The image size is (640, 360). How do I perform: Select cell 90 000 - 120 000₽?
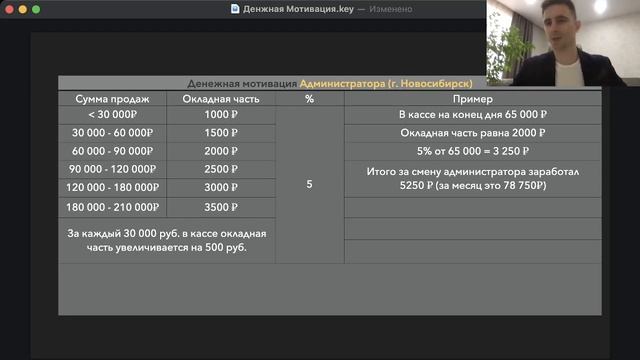pos(112,169)
